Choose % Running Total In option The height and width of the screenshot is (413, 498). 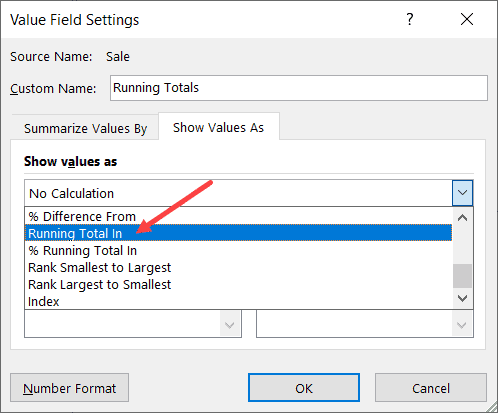[238, 250]
